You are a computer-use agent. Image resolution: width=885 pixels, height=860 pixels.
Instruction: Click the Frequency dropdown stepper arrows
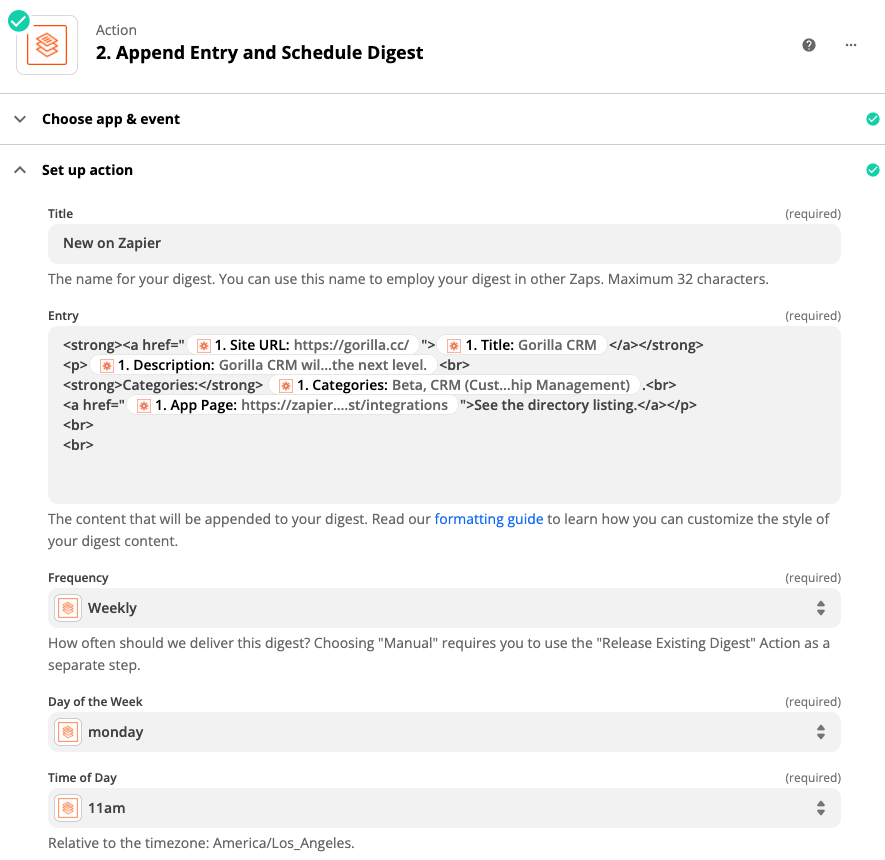tap(821, 608)
